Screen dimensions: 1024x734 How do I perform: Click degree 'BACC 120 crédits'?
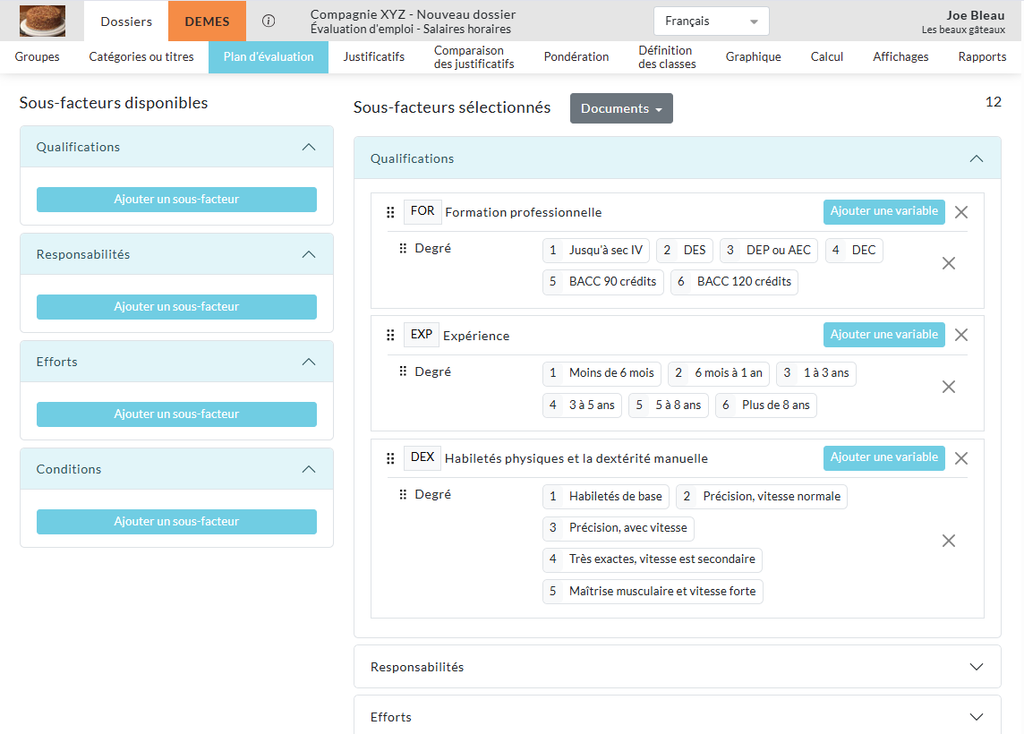pyautogui.click(x=734, y=281)
